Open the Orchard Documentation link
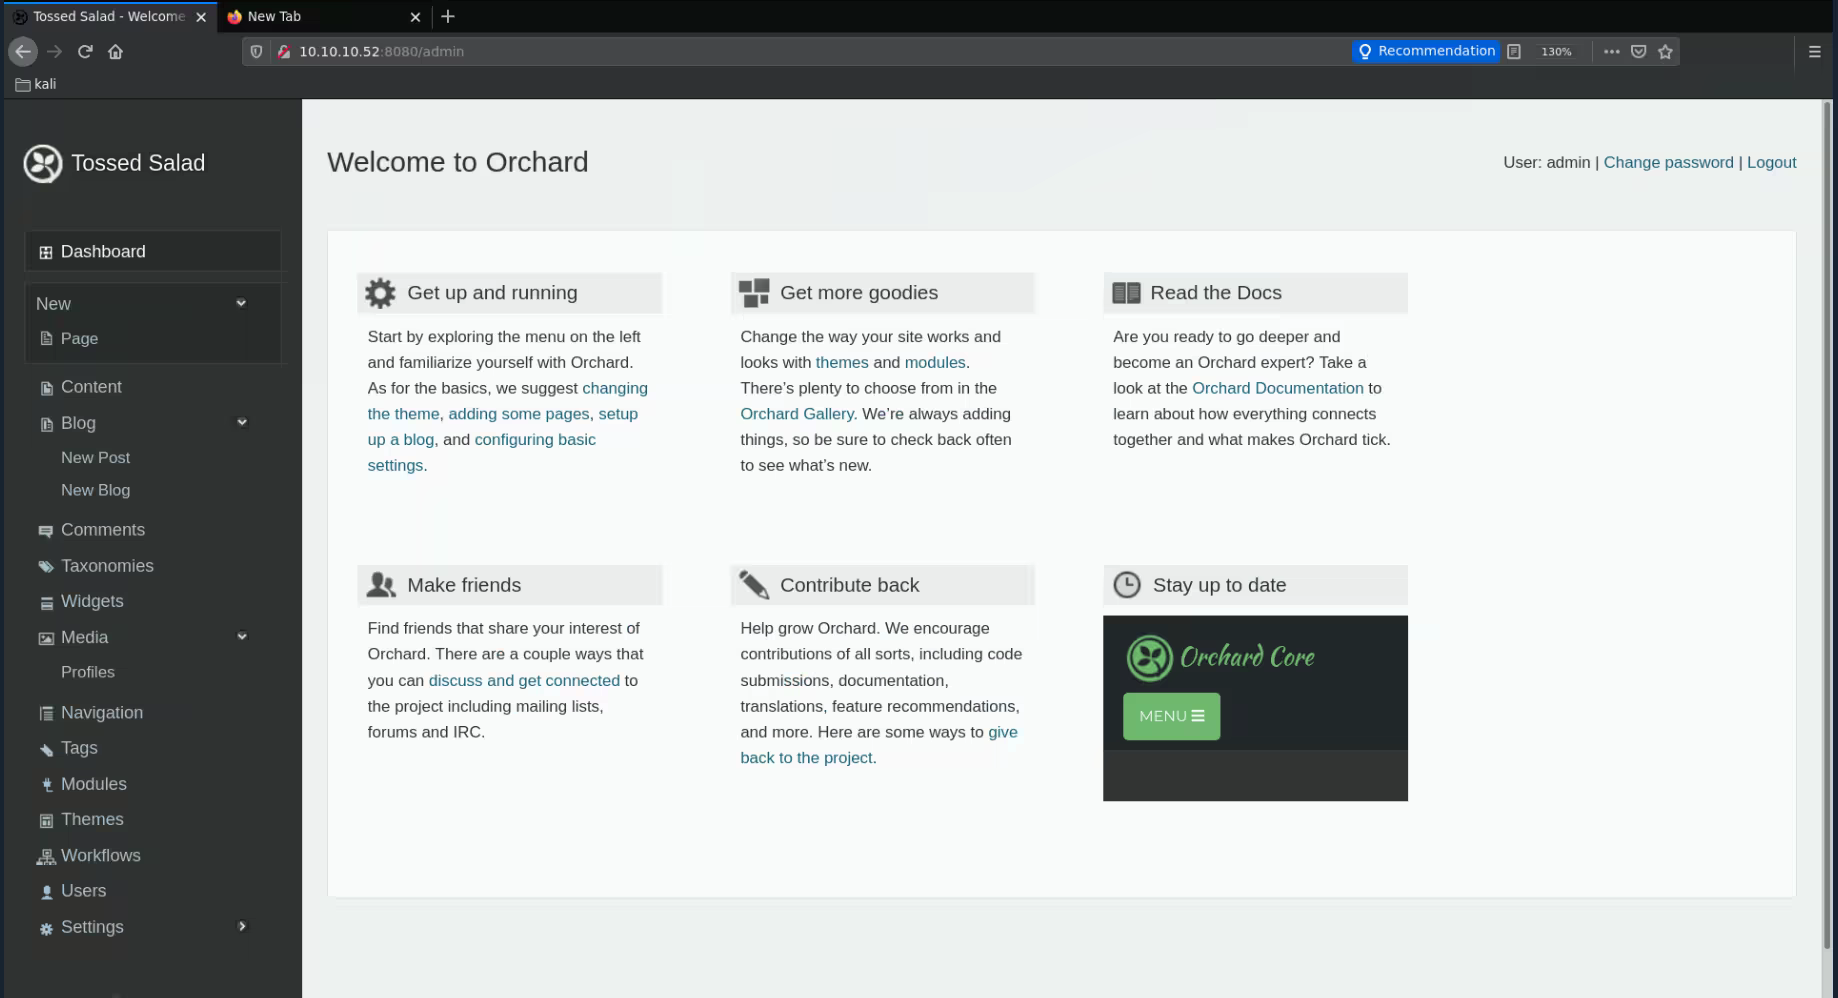The width and height of the screenshot is (1838, 998). point(1277,388)
